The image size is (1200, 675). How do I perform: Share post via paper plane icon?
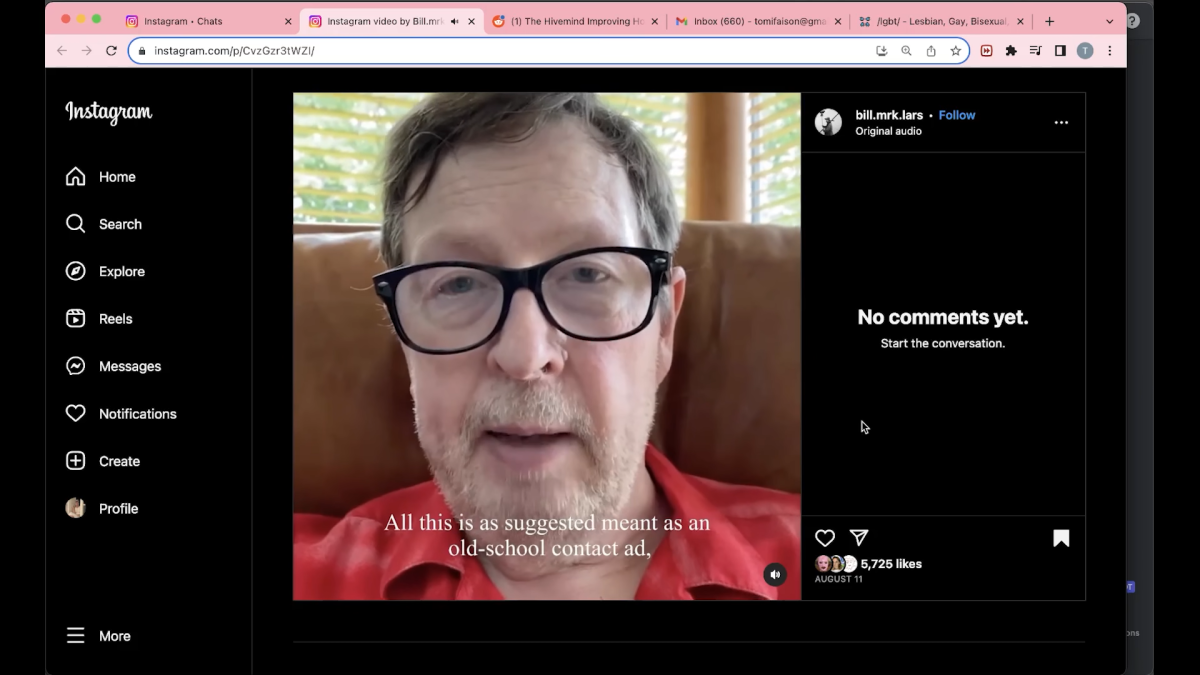point(859,538)
